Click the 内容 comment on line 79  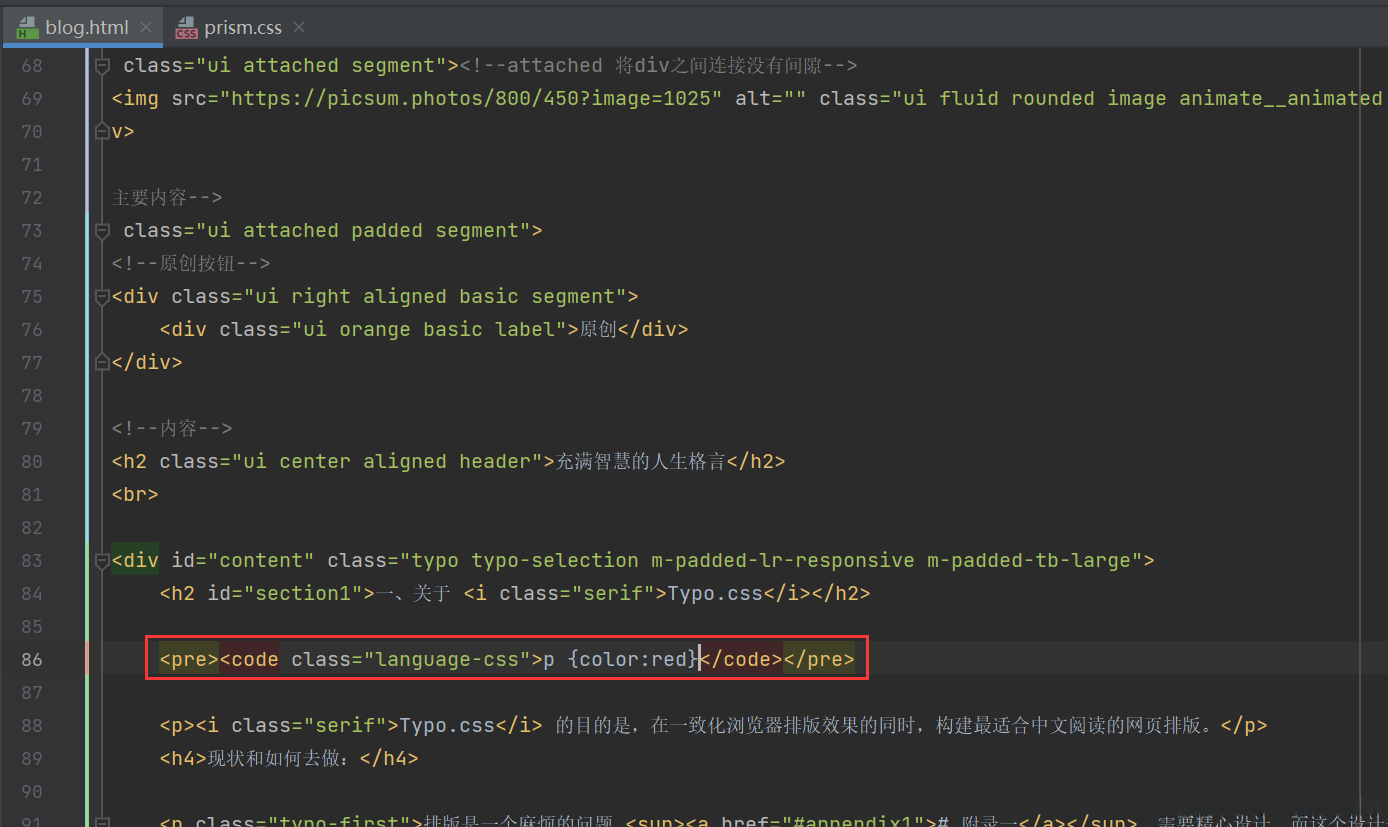click(172, 429)
